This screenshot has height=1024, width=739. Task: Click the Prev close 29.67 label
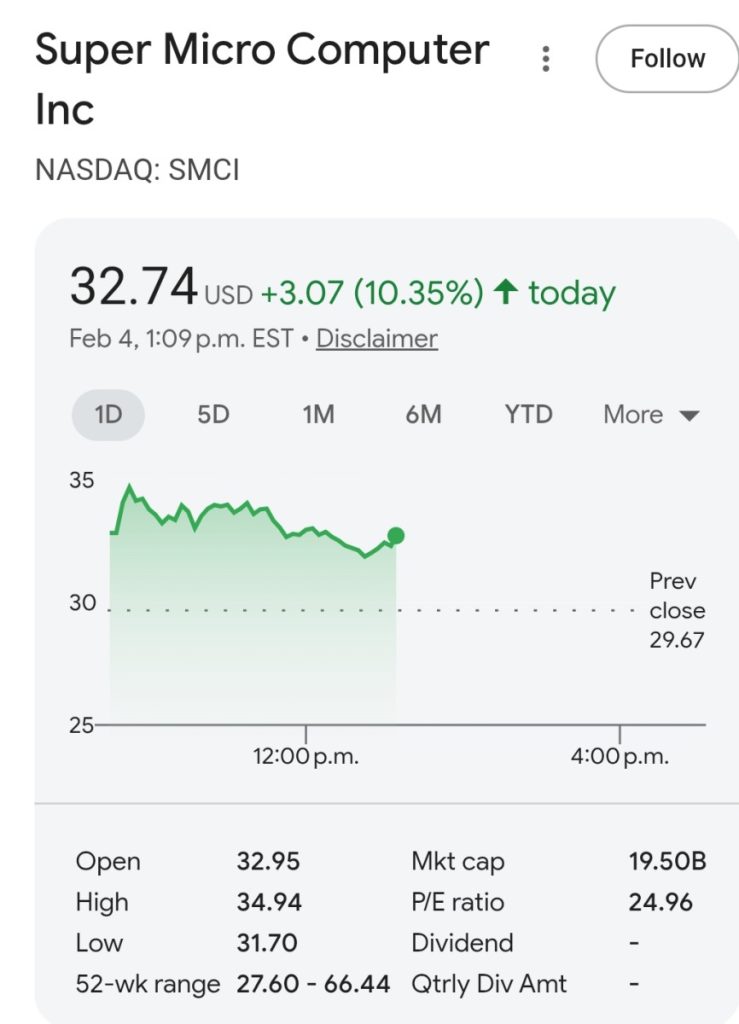click(677, 610)
